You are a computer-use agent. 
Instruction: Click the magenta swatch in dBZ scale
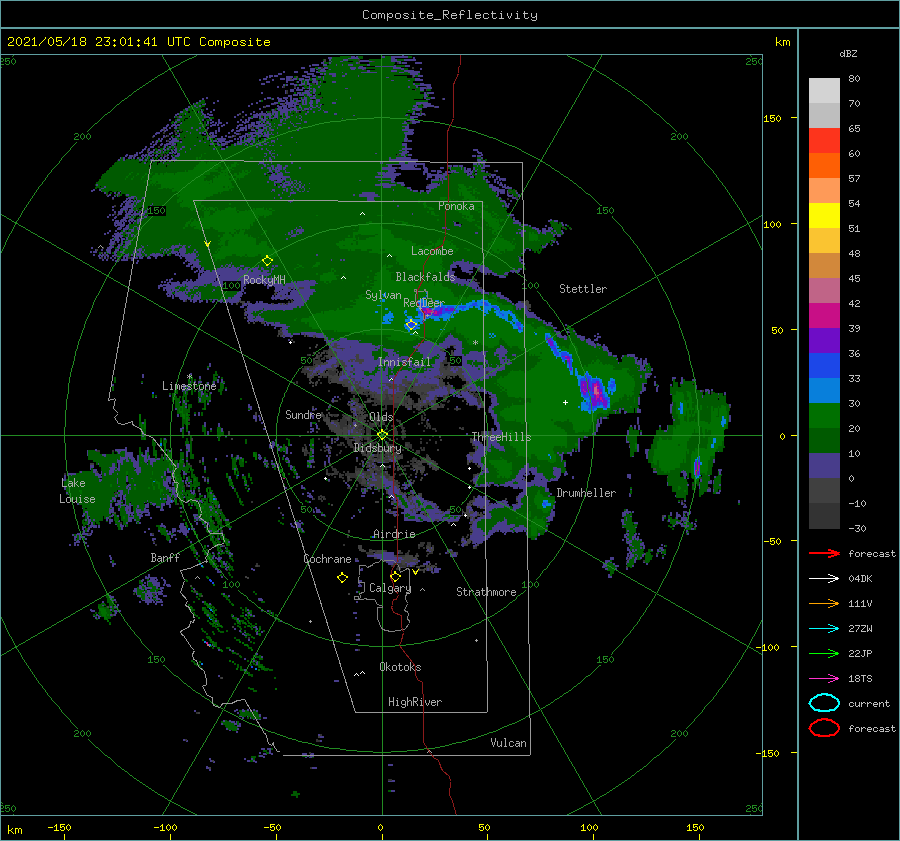tap(824, 316)
